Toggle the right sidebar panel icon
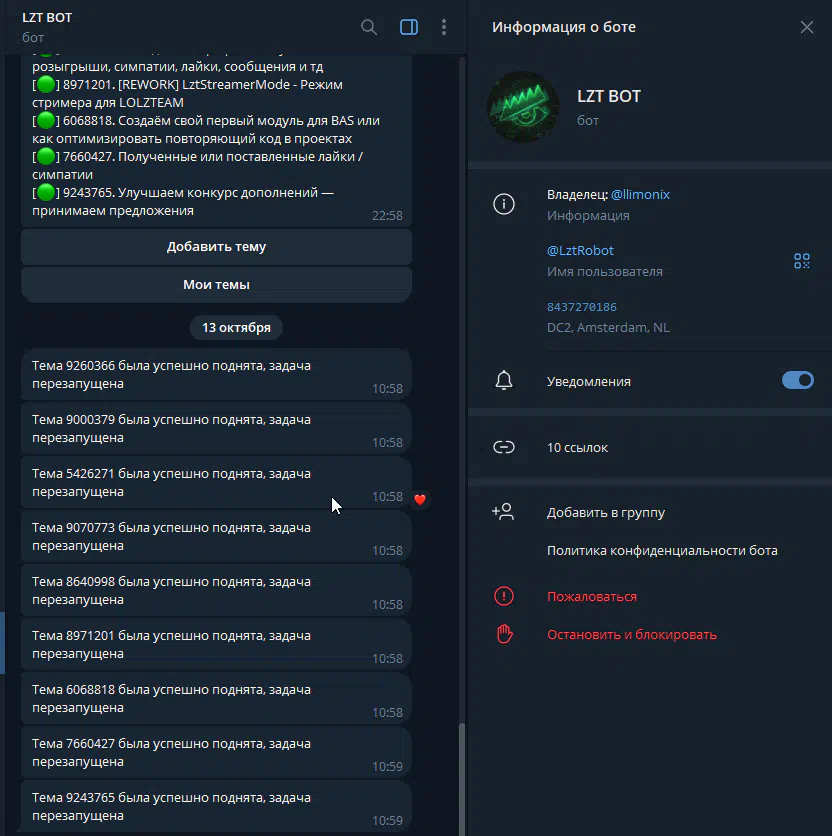This screenshot has height=836, width=832. (408, 27)
